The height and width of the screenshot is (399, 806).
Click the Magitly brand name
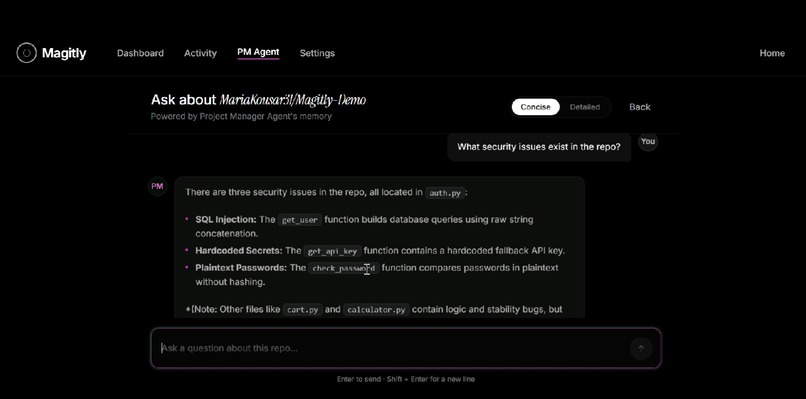point(64,53)
